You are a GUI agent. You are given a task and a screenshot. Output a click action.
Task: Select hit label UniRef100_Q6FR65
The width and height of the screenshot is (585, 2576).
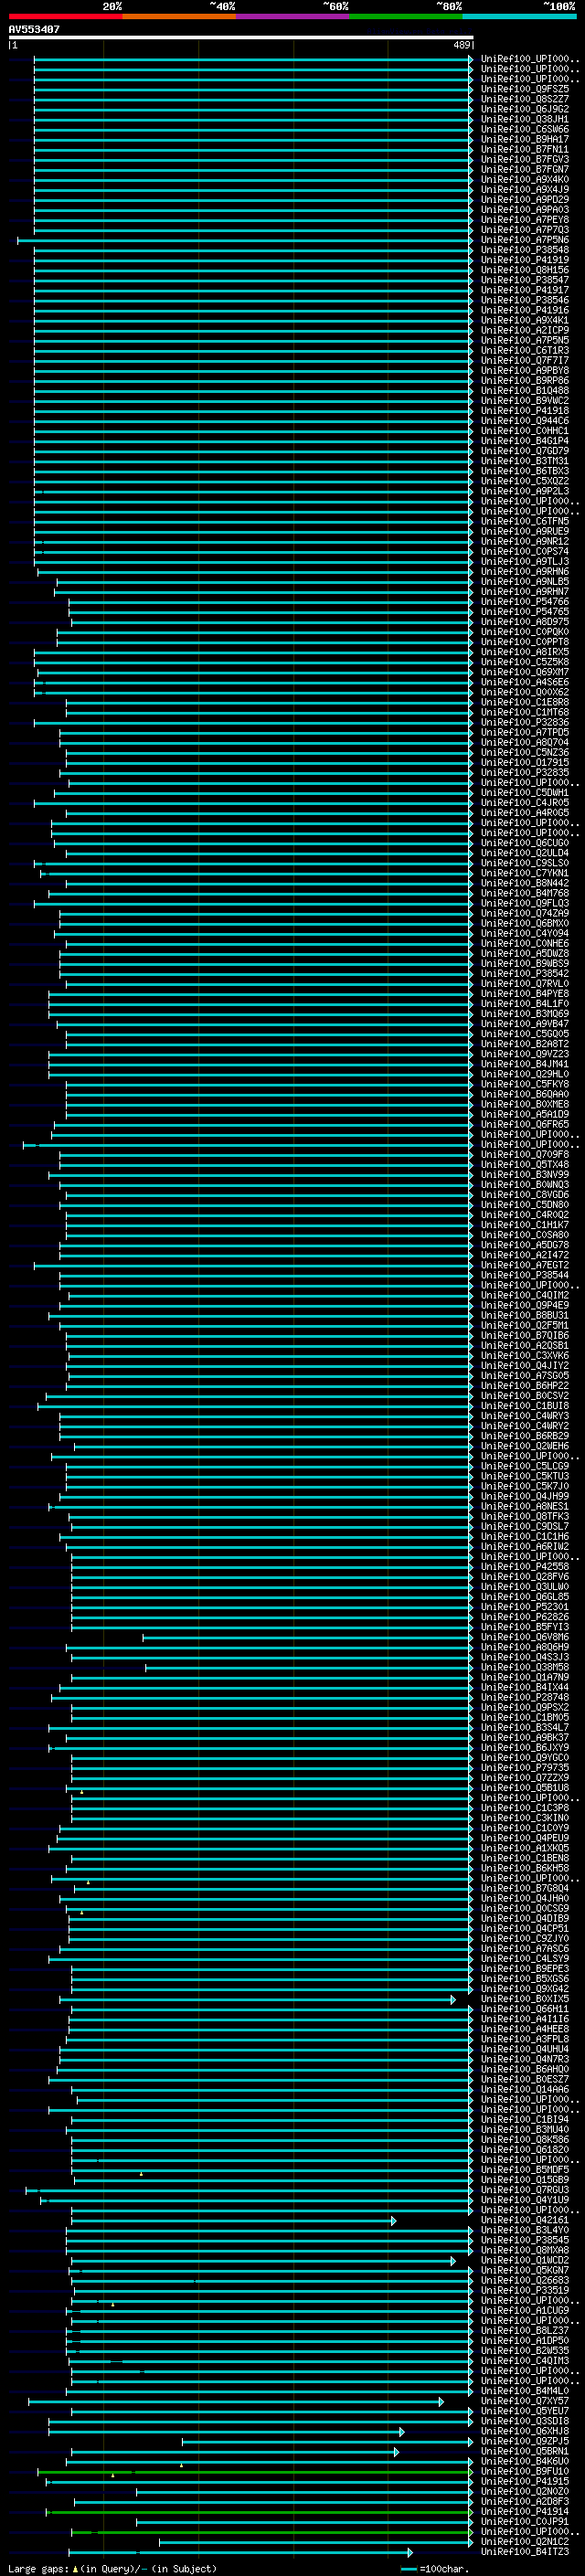[525, 1124]
